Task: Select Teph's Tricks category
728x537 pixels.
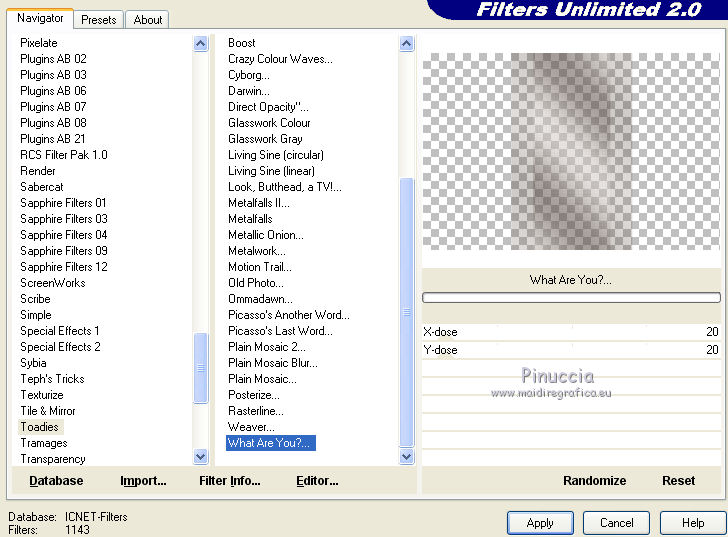Action: 52,379
